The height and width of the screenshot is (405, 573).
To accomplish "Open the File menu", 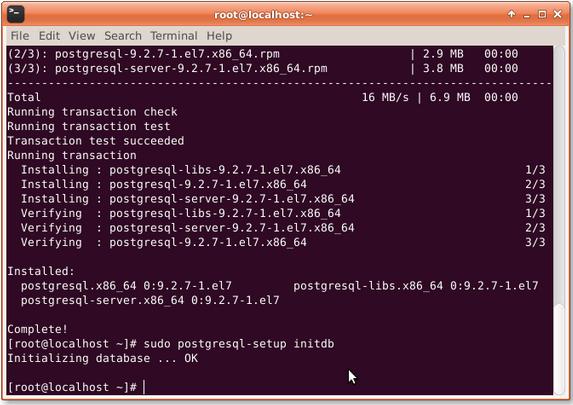I will tap(20, 36).
